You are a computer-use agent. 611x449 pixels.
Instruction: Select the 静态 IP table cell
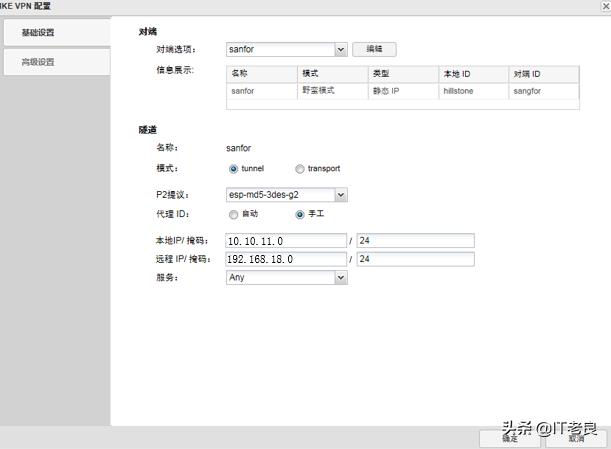tap(403, 91)
